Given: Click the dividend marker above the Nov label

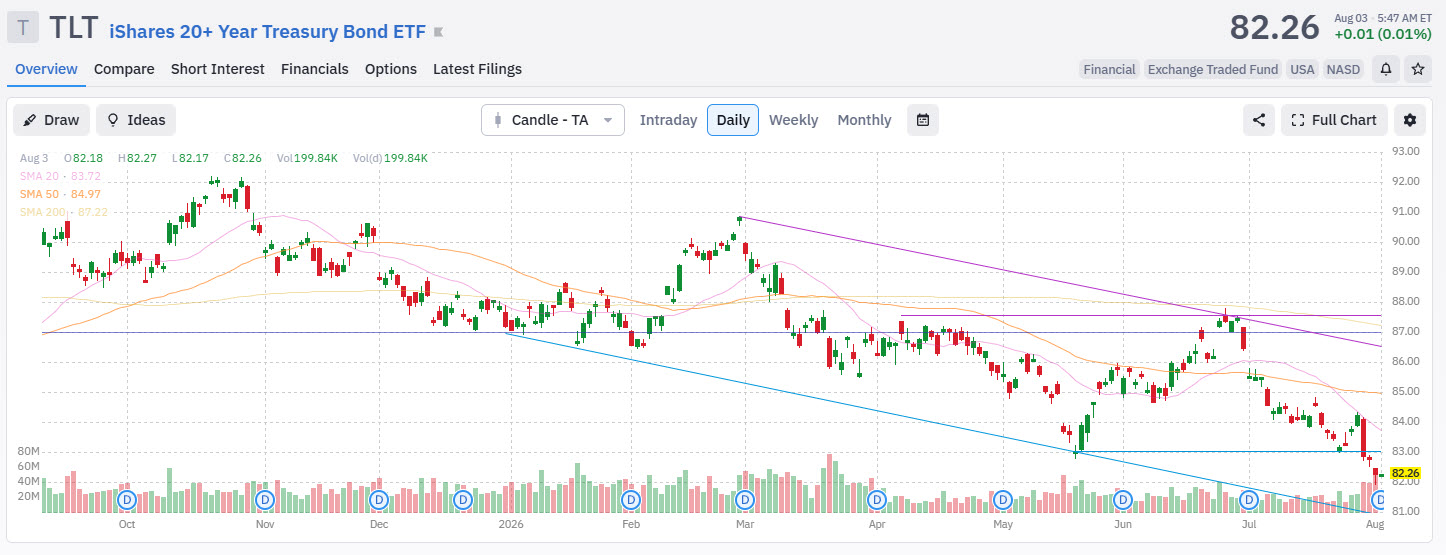Looking at the screenshot, I should pyautogui.click(x=265, y=498).
